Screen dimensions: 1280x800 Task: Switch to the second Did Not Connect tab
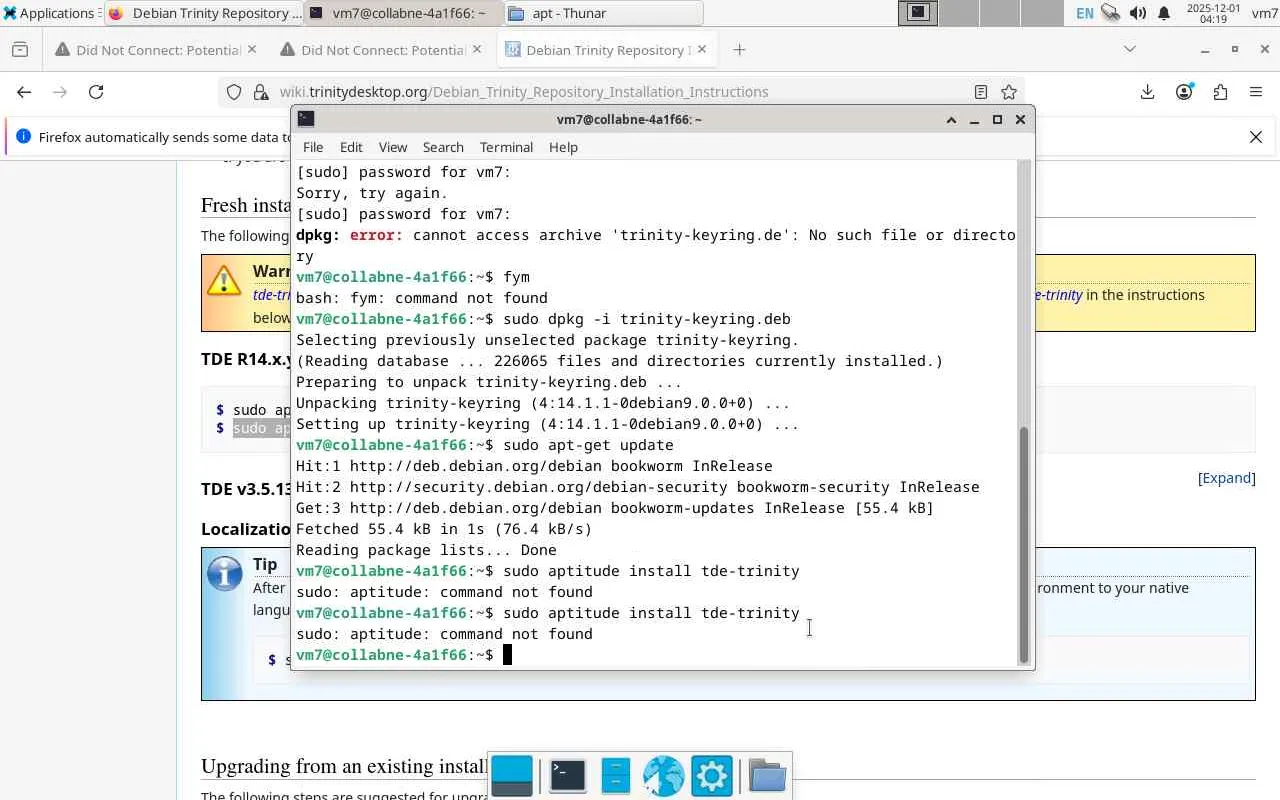[382, 50]
